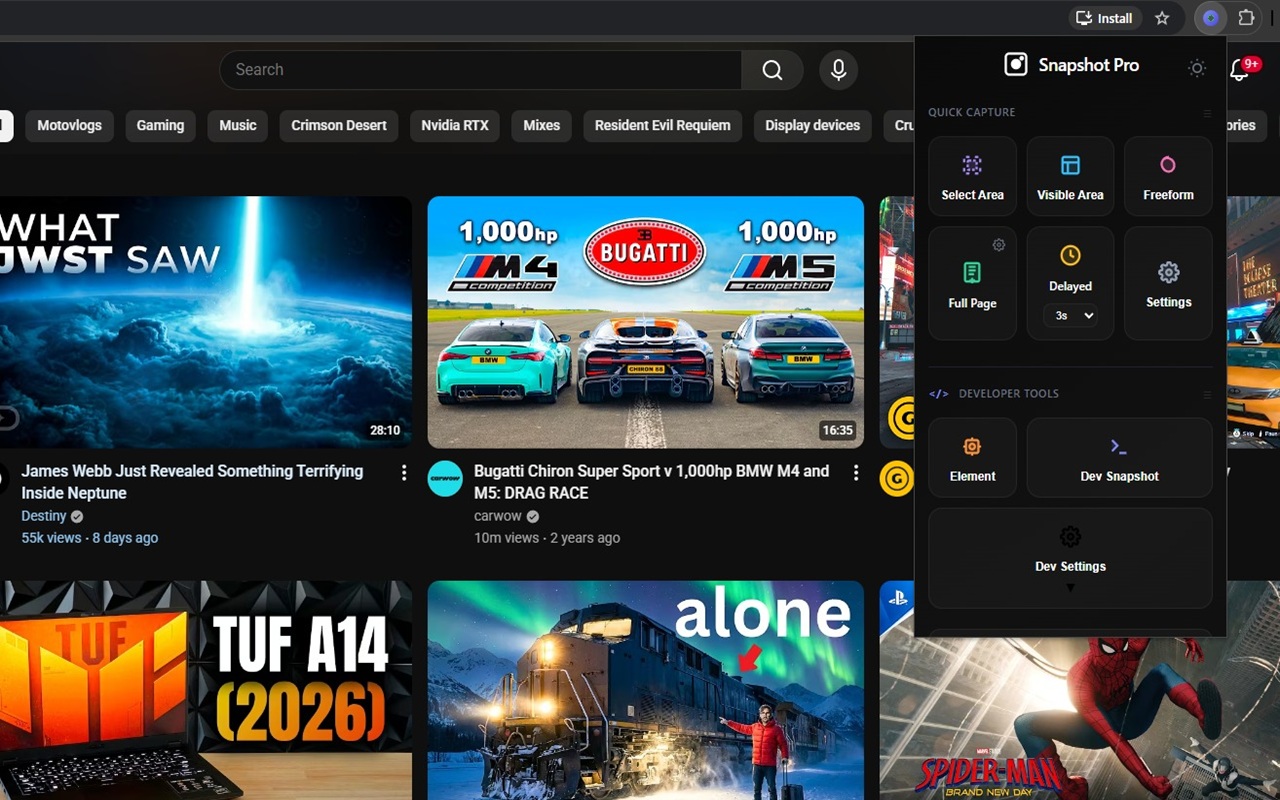Visit the Destiny channel link
The width and height of the screenshot is (1280, 800).
(x=44, y=516)
